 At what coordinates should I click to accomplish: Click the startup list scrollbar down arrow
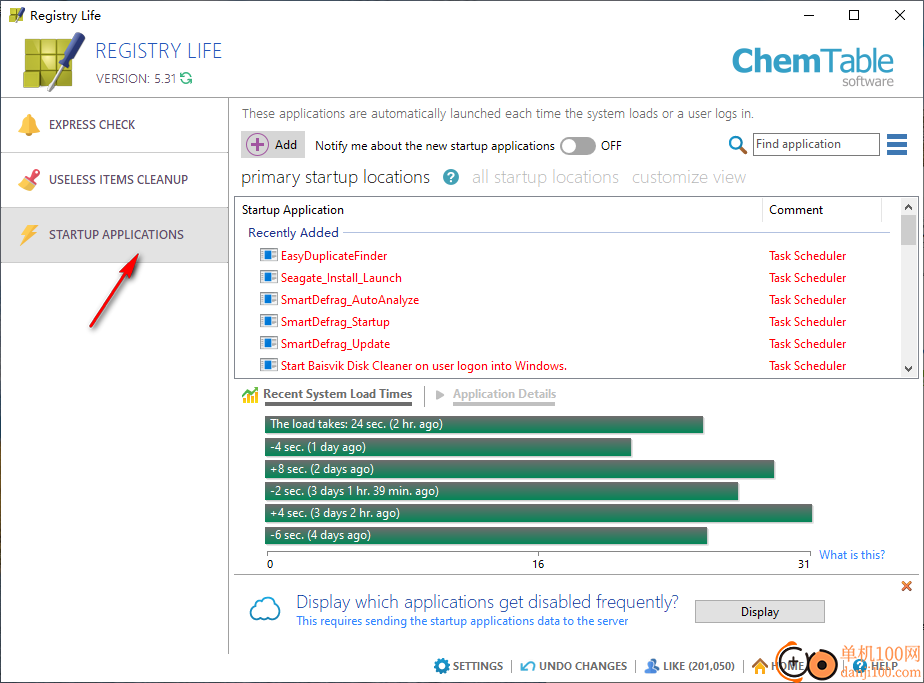(x=908, y=368)
